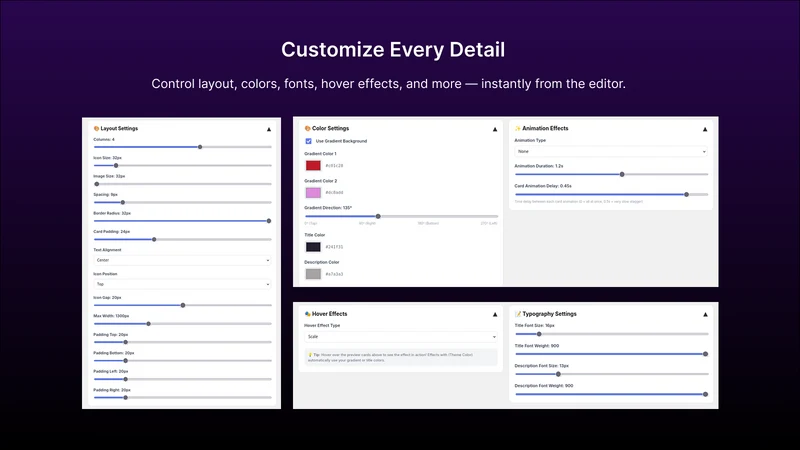Collapse the Color Settings panel arrow
Image resolution: width=800 pixels, height=450 pixels.
pos(495,130)
